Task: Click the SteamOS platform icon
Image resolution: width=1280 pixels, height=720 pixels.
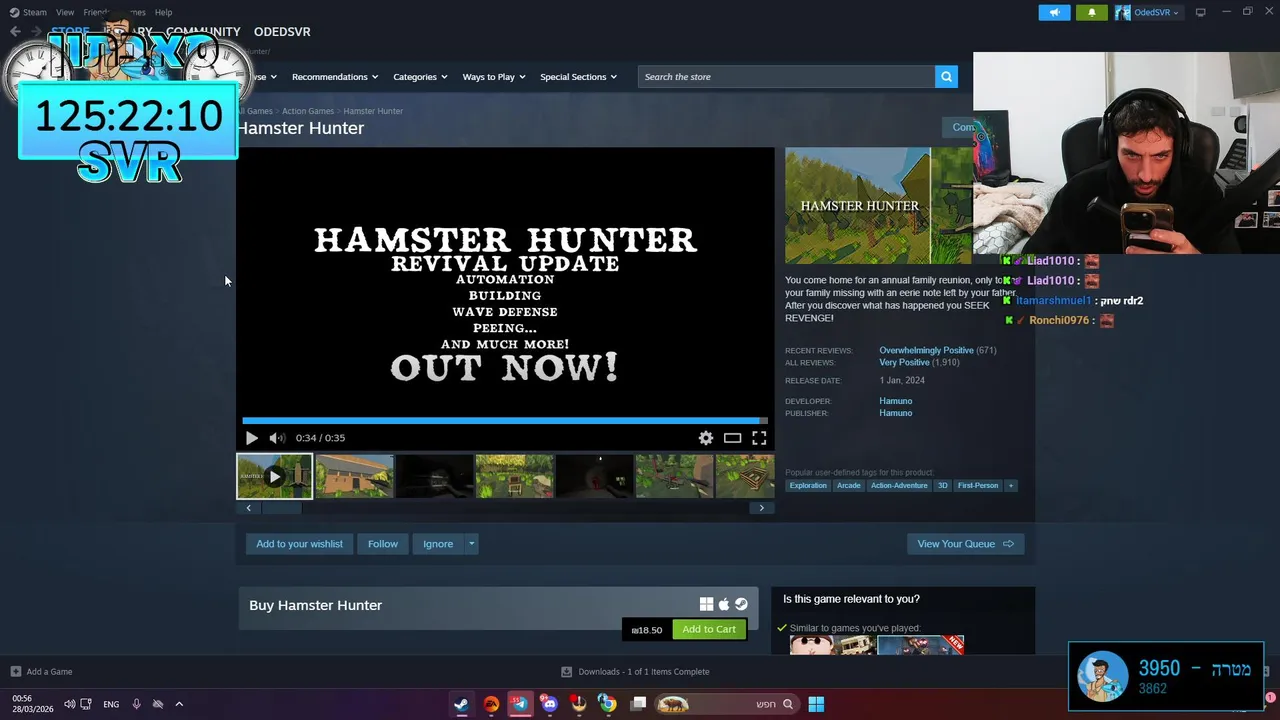Action: click(741, 604)
